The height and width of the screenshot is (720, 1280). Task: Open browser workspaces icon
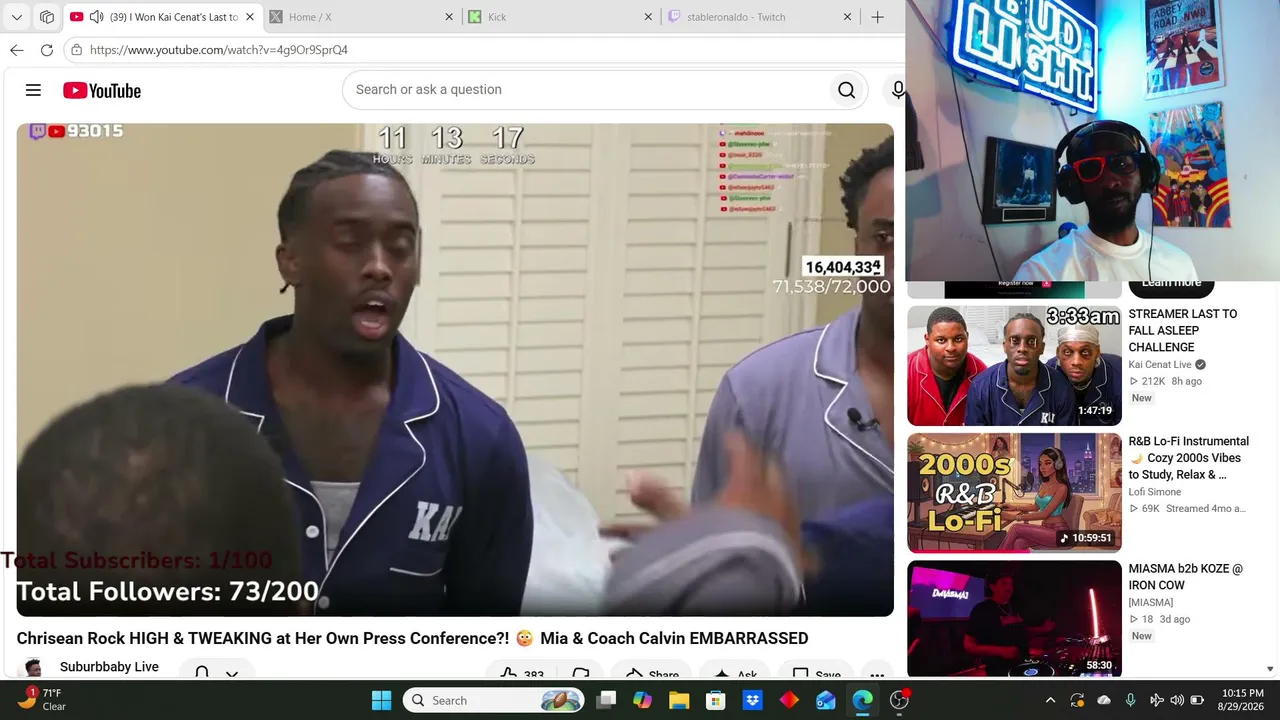47,17
